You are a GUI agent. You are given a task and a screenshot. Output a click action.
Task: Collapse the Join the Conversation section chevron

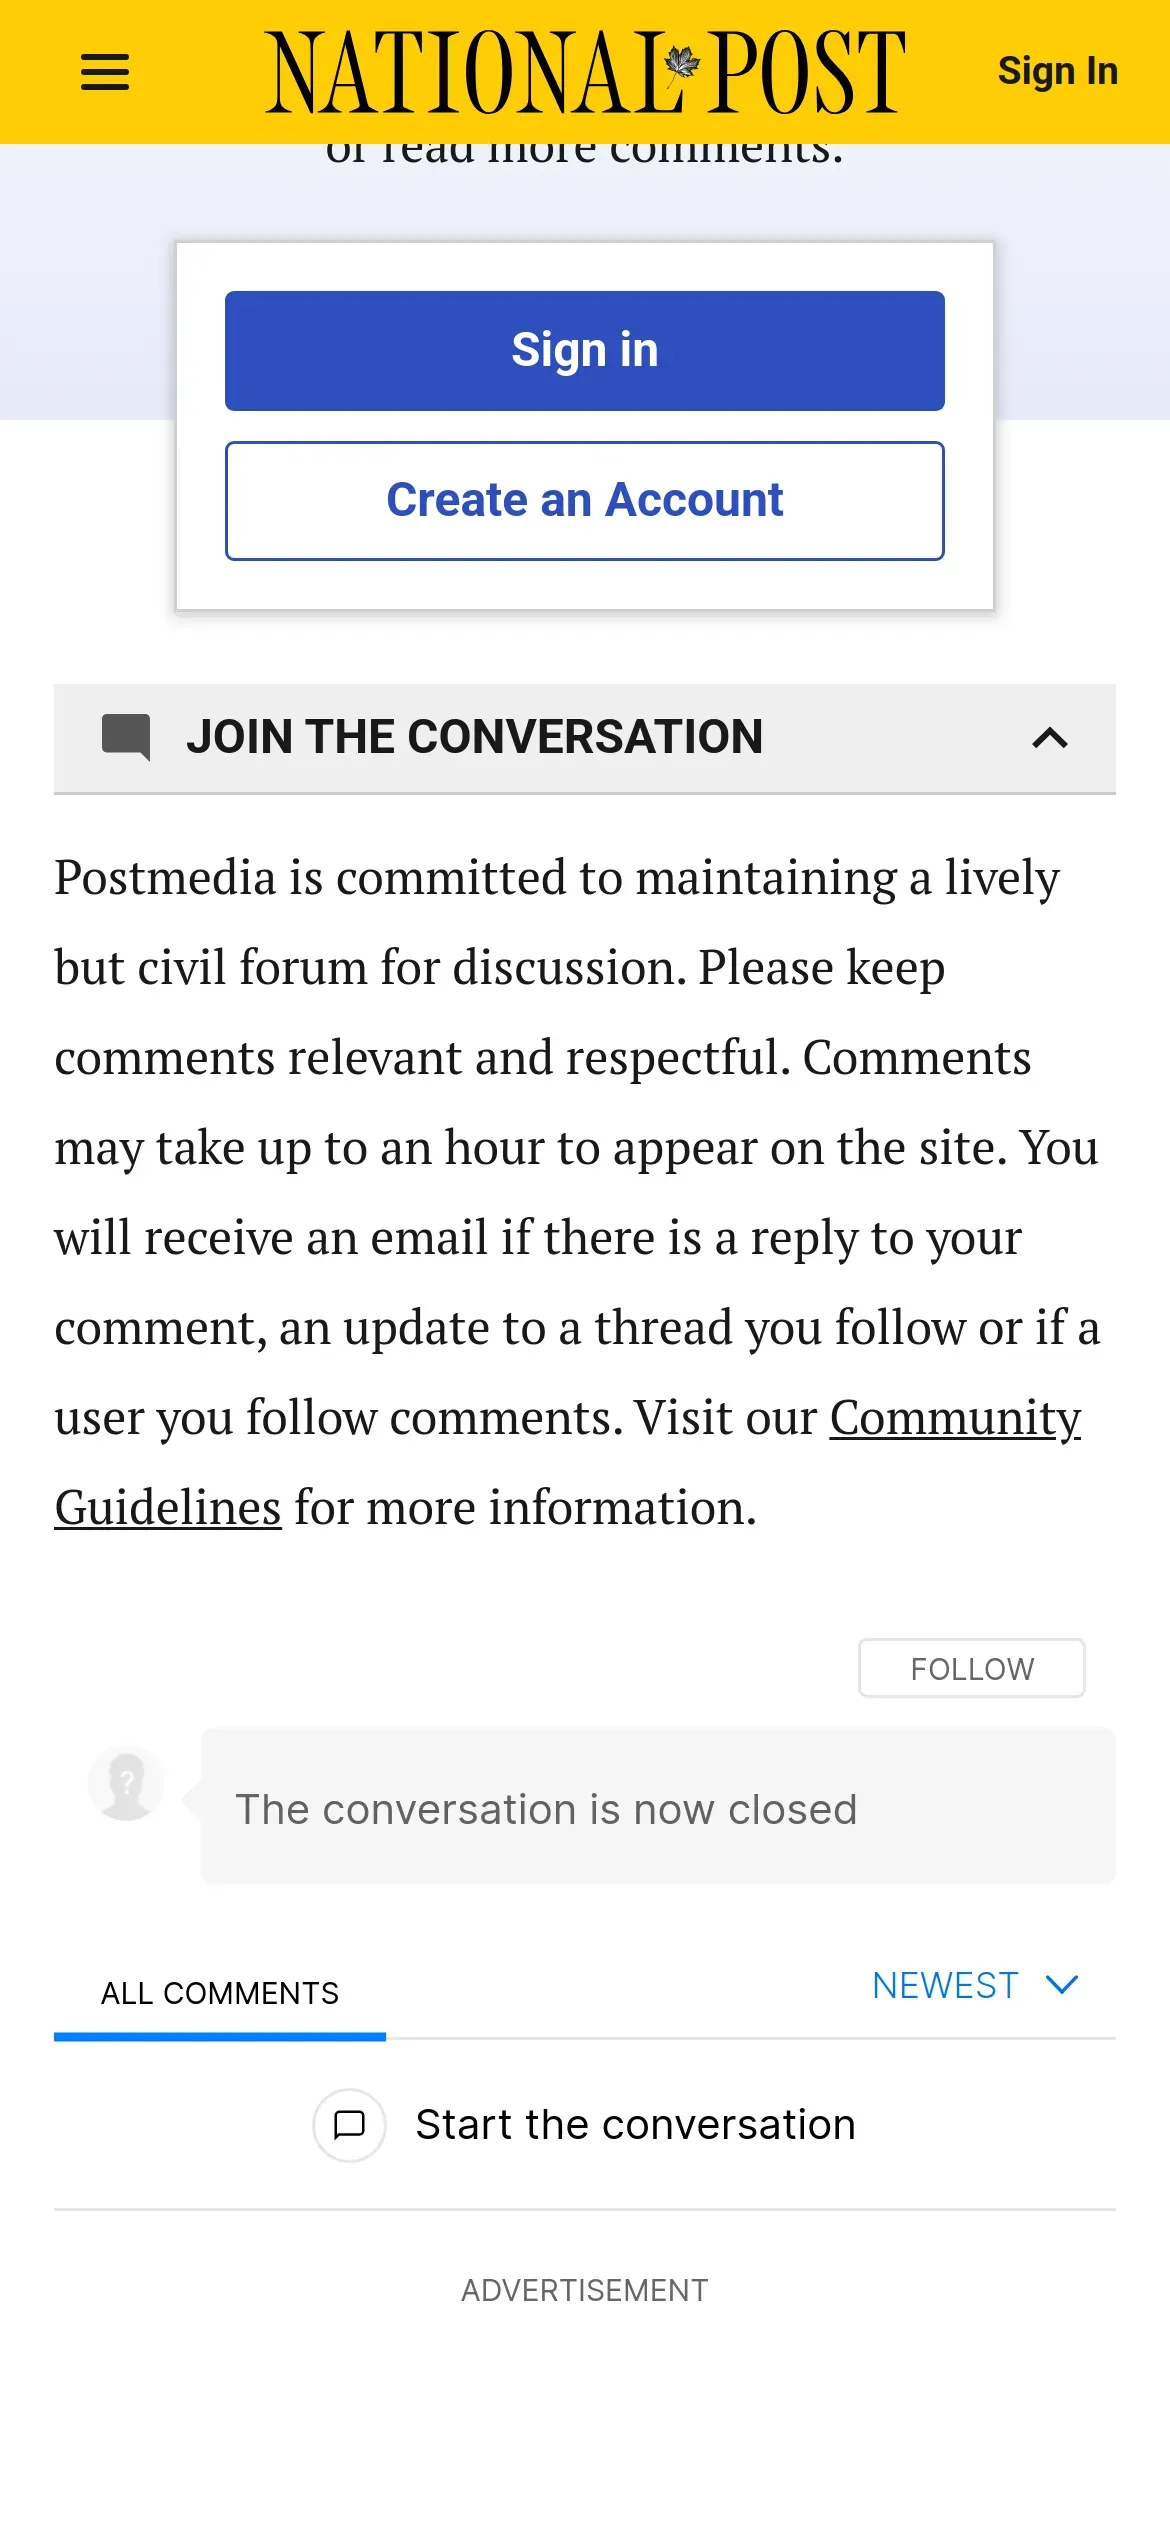(x=1049, y=738)
